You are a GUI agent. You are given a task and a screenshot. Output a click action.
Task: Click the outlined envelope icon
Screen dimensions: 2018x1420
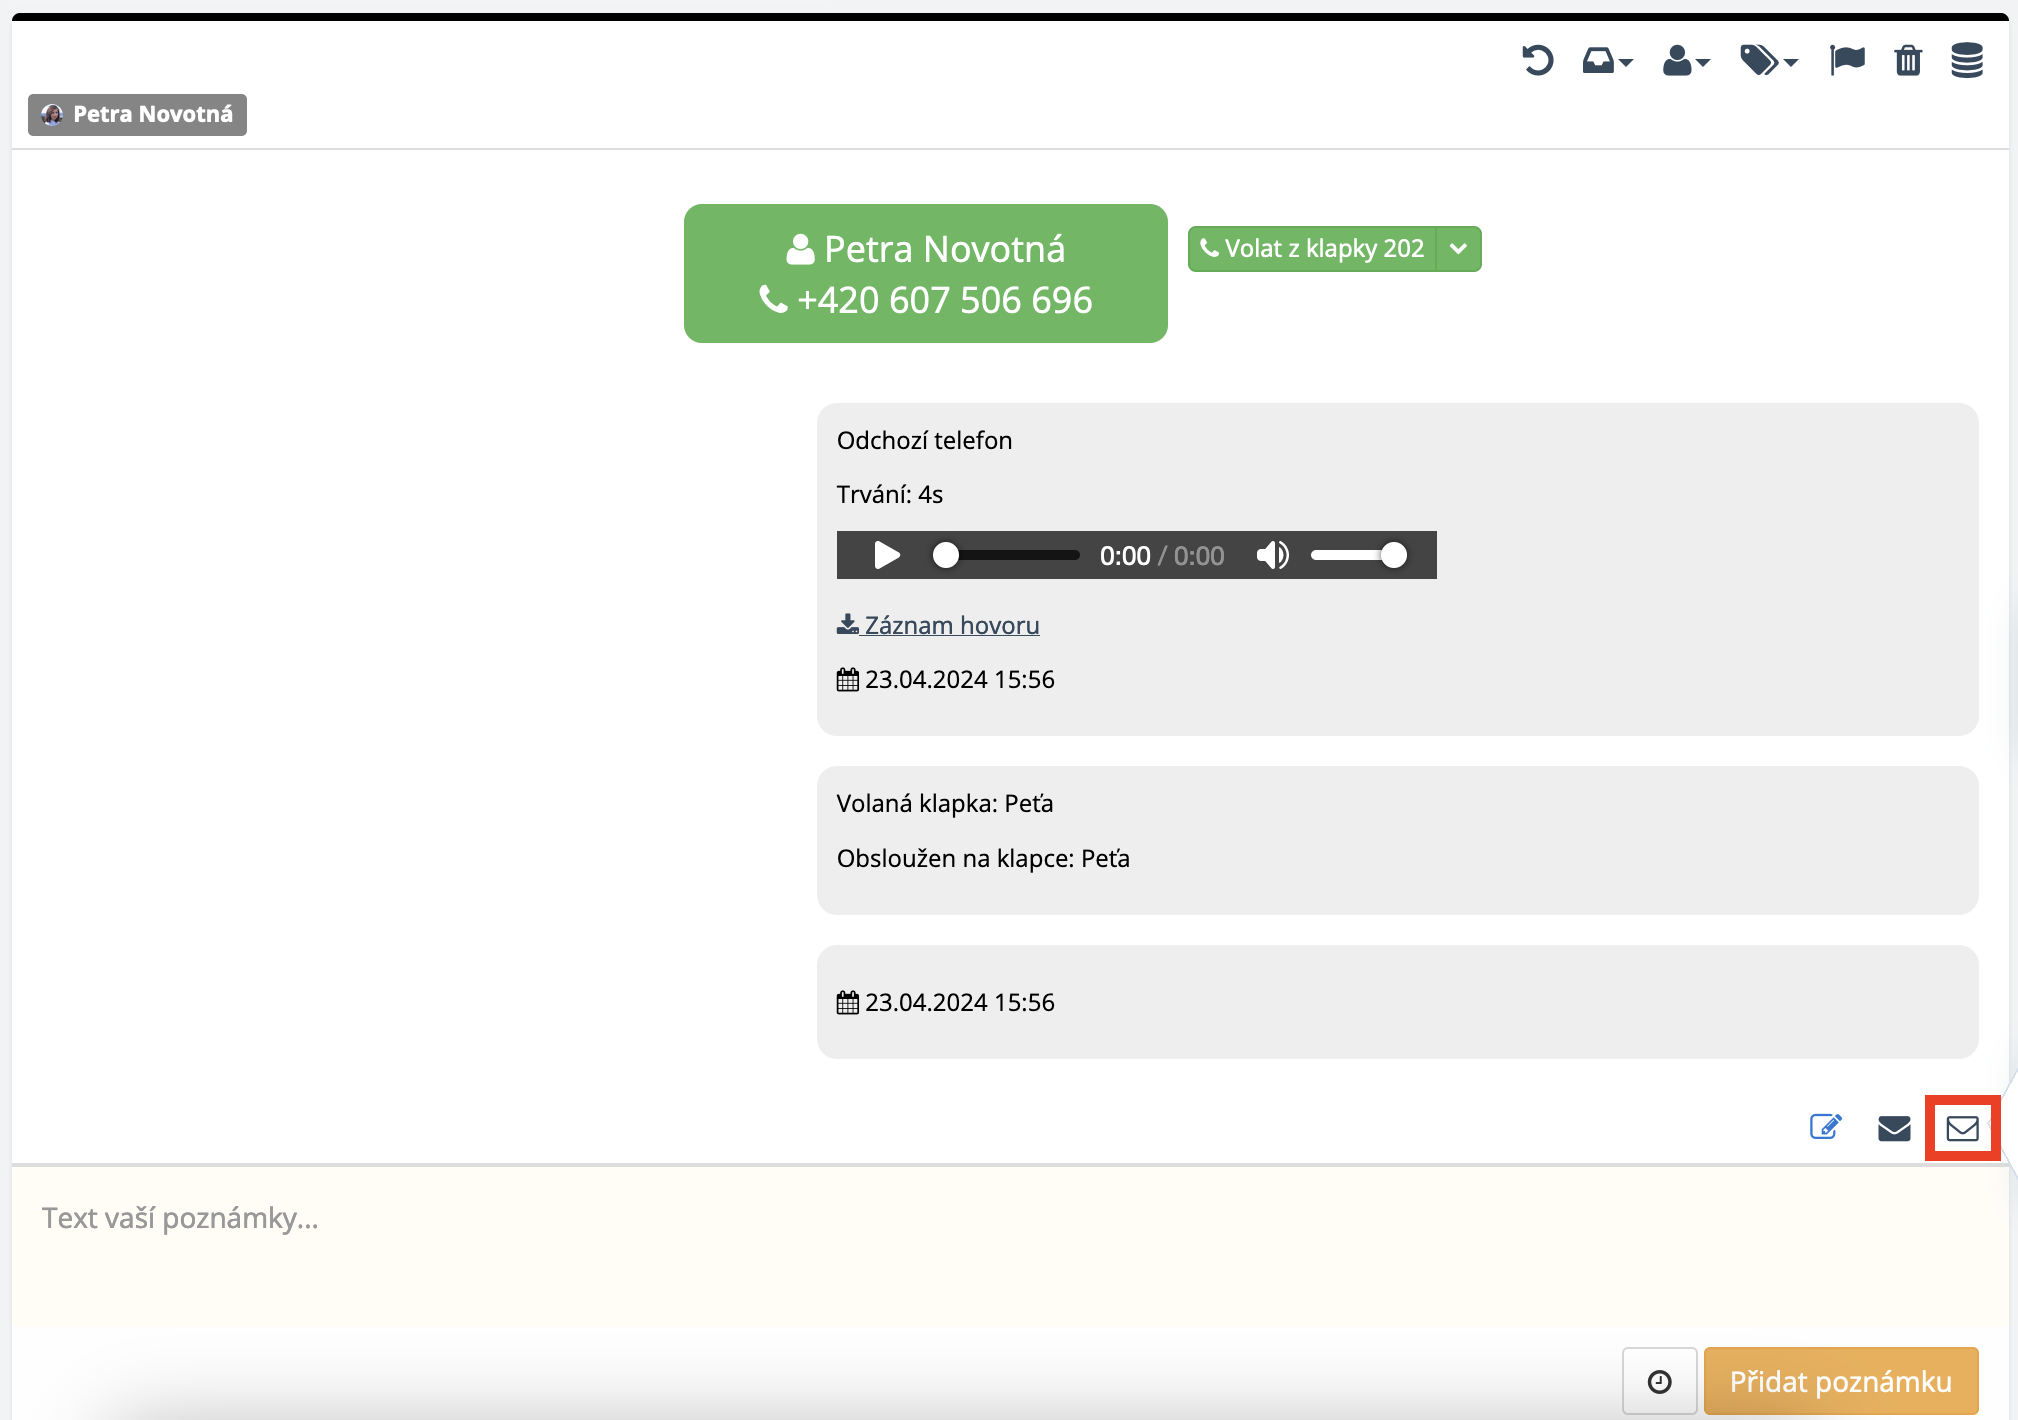coord(1962,1129)
